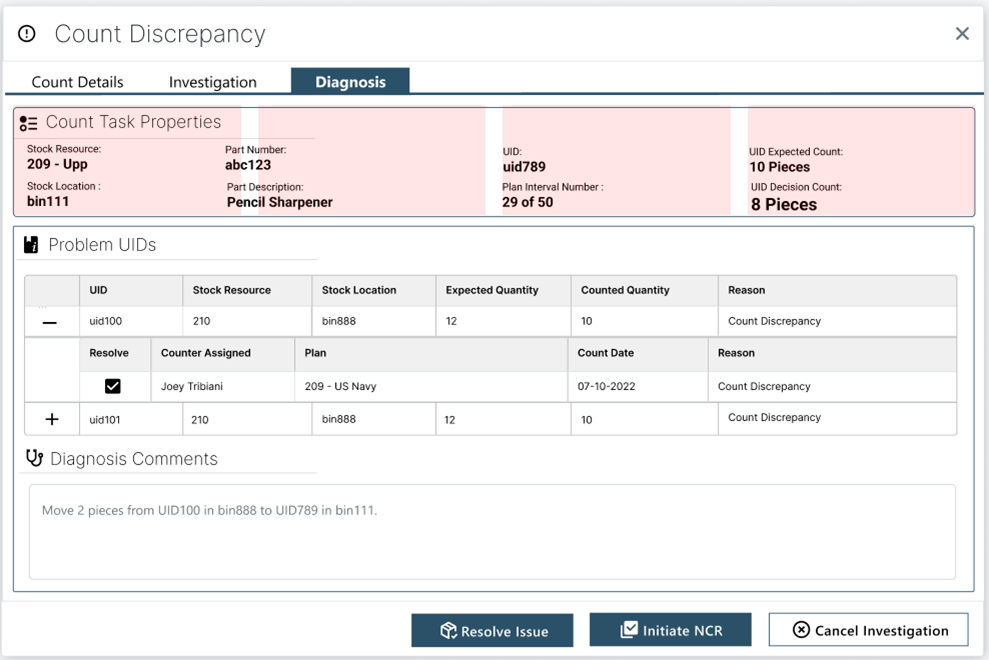
Task: Switch to the Count Details tab
Action: [x=77, y=81]
